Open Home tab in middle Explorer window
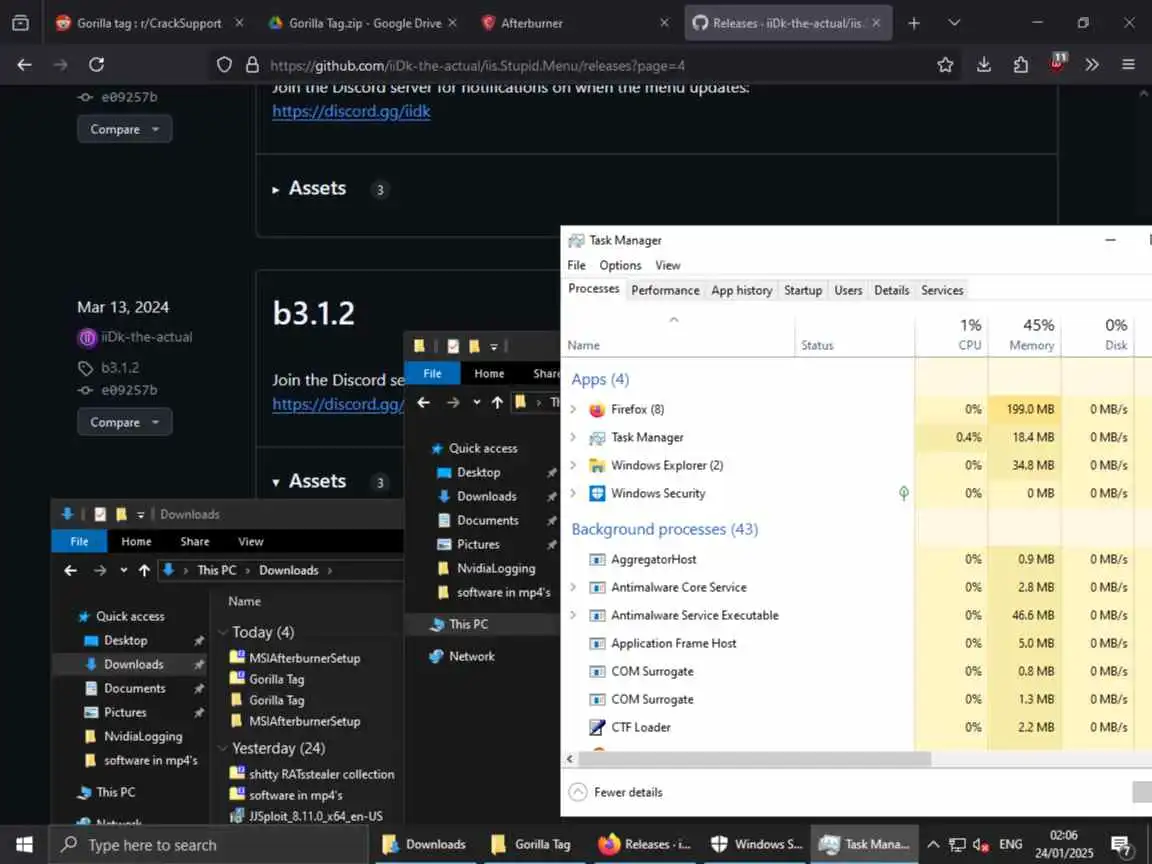 pyautogui.click(x=489, y=373)
